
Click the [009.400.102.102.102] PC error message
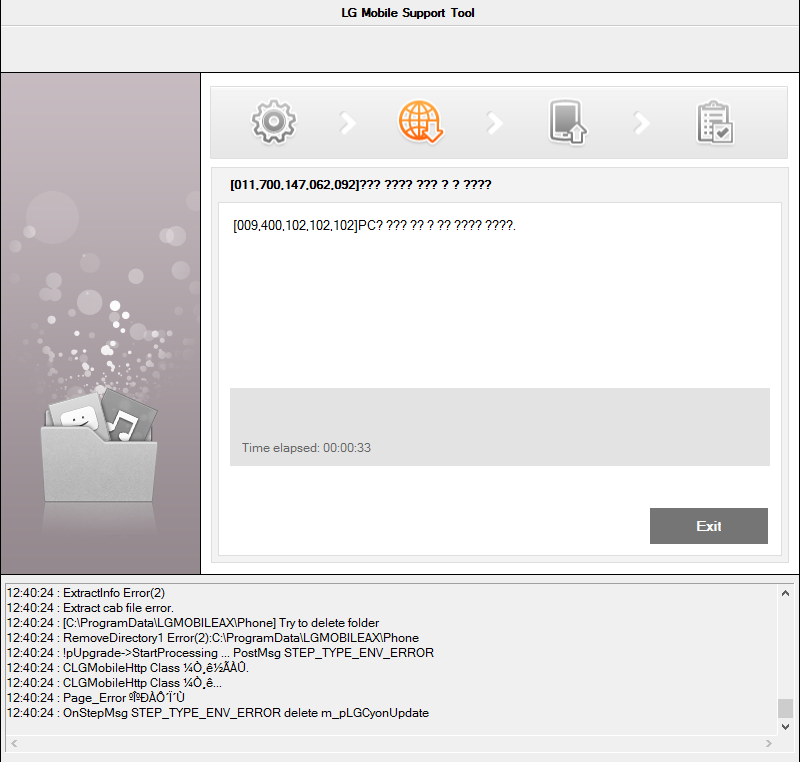pyautogui.click(x=374, y=225)
